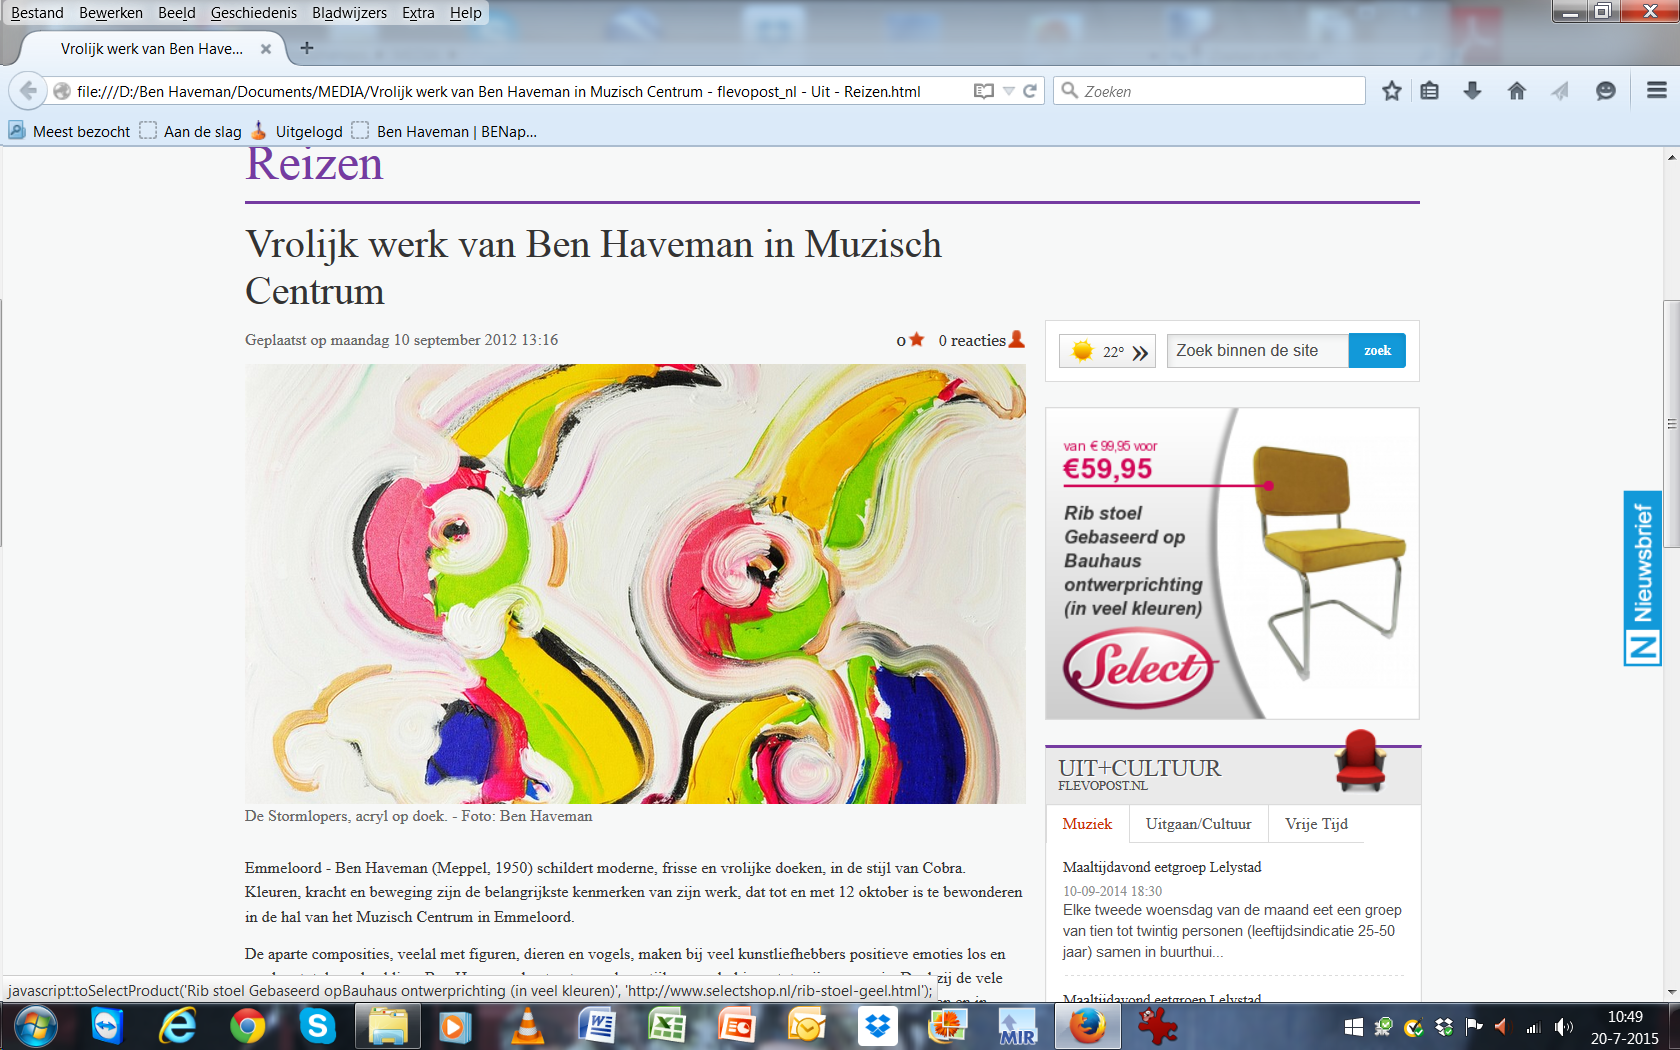The image size is (1680, 1050).
Task: Click the red reactions person icon
Action: pos(1017,340)
